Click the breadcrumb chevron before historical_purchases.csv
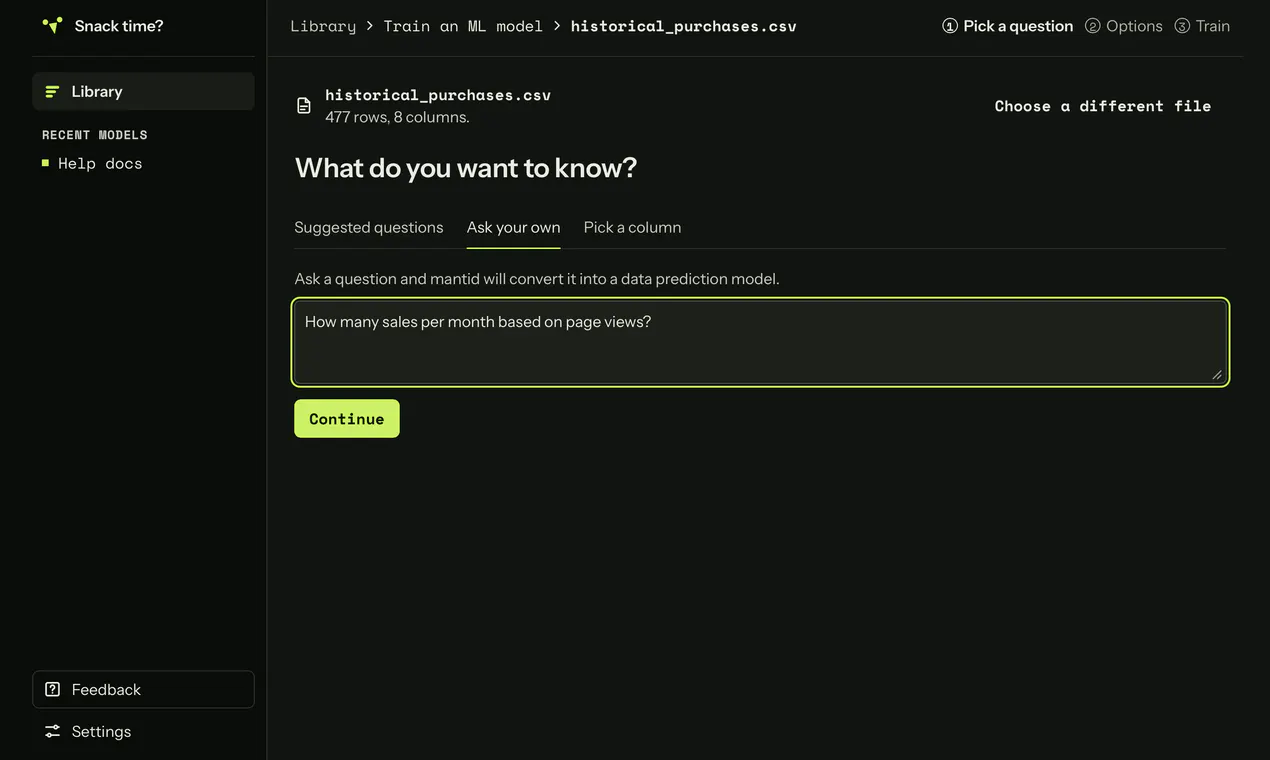 point(557,26)
